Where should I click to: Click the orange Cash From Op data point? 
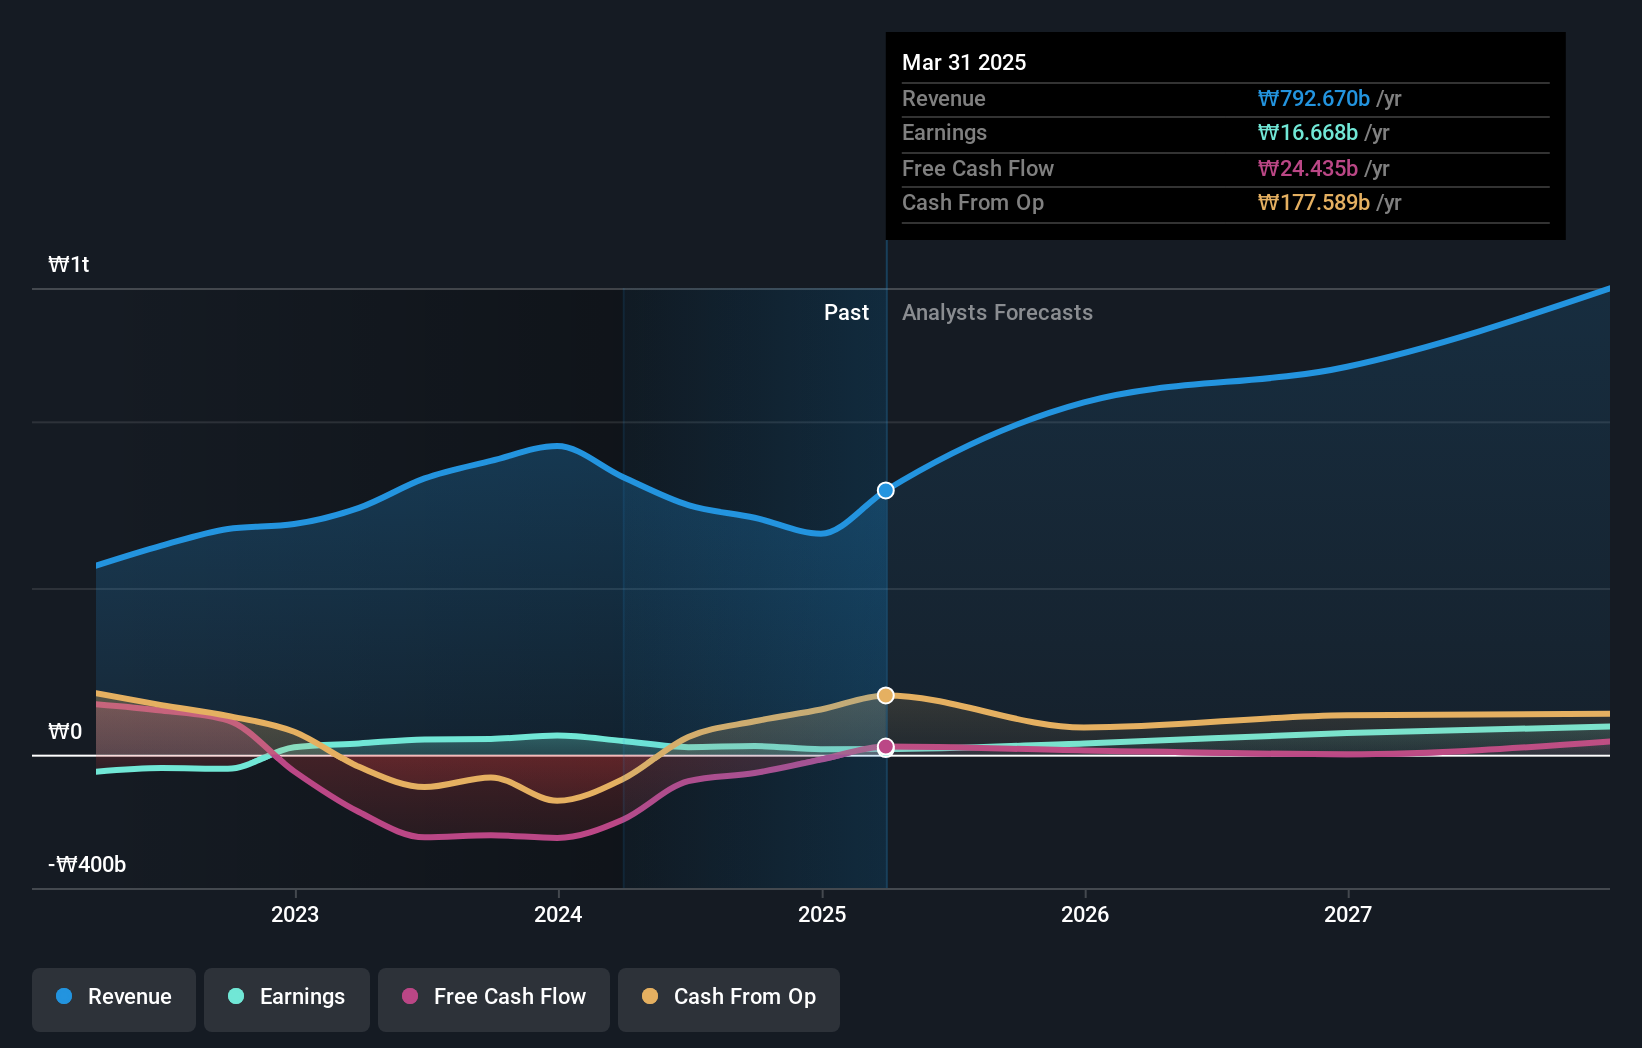[x=886, y=695]
